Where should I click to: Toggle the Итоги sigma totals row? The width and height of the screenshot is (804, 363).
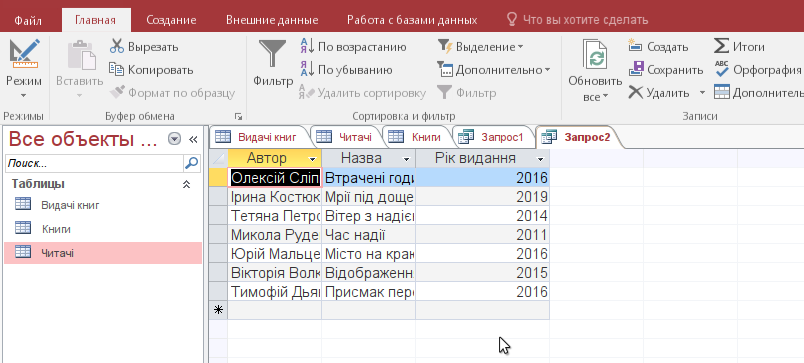[739, 47]
